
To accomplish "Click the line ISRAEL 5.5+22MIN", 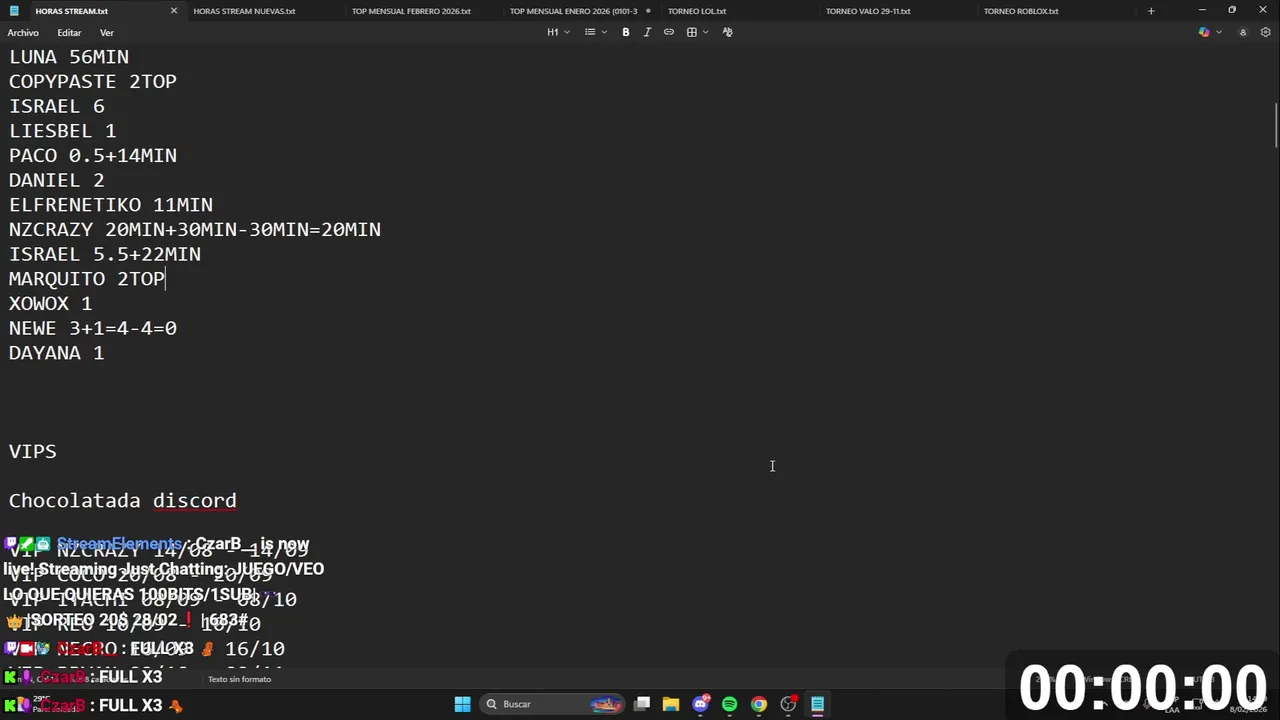I will pos(105,254).
